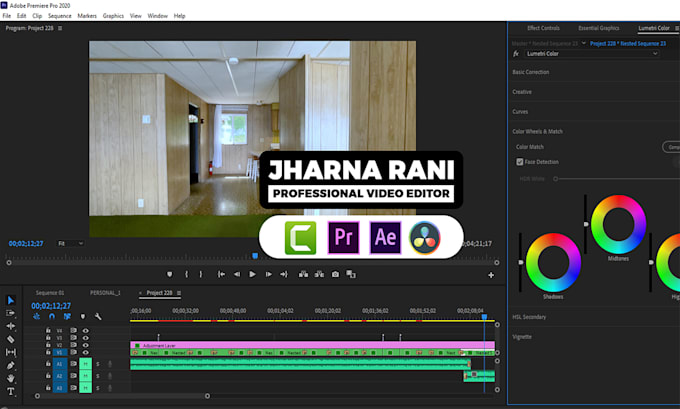Play the program monitor
This screenshot has width=680, height=409.
click(x=252, y=274)
